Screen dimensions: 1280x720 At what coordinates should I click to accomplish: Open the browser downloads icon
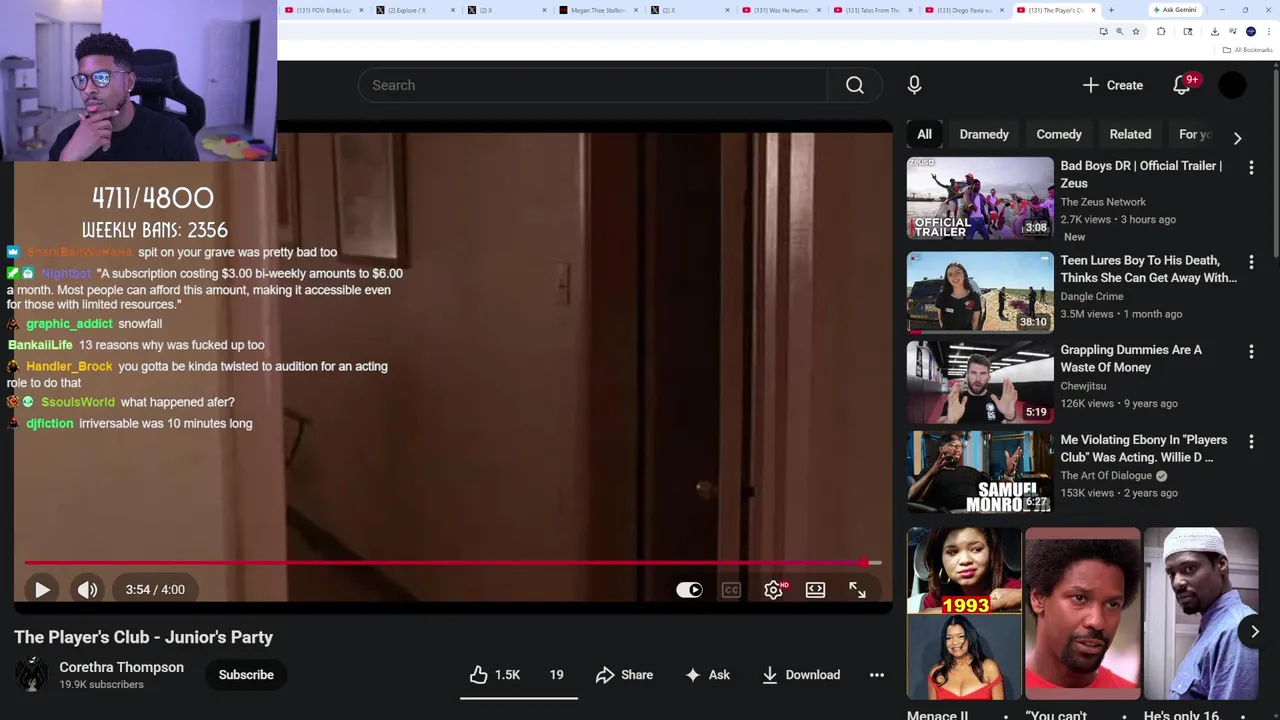pos(1214,31)
